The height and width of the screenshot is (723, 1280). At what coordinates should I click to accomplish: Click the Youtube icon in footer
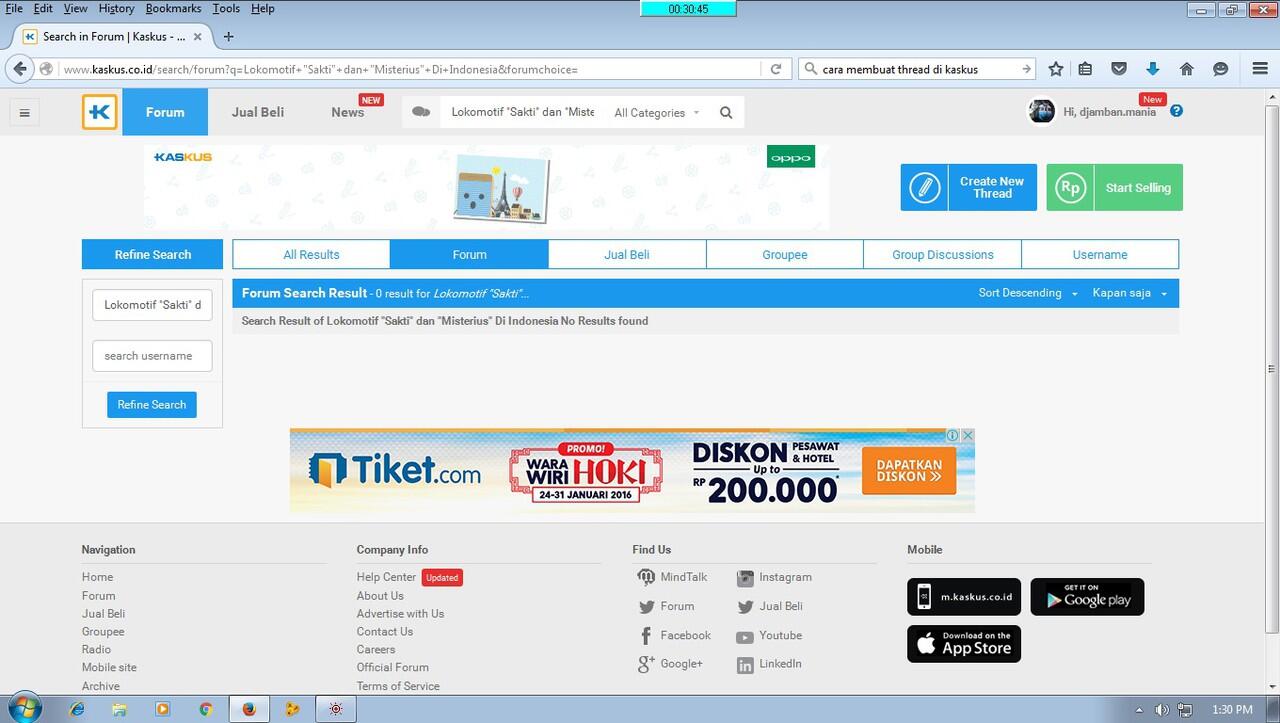[x=744, y=637]
